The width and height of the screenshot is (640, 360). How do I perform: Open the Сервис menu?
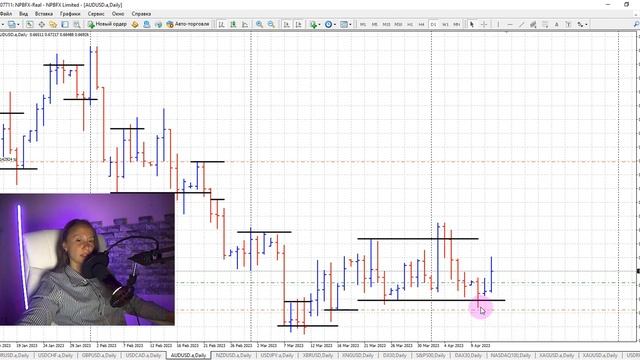96,14
